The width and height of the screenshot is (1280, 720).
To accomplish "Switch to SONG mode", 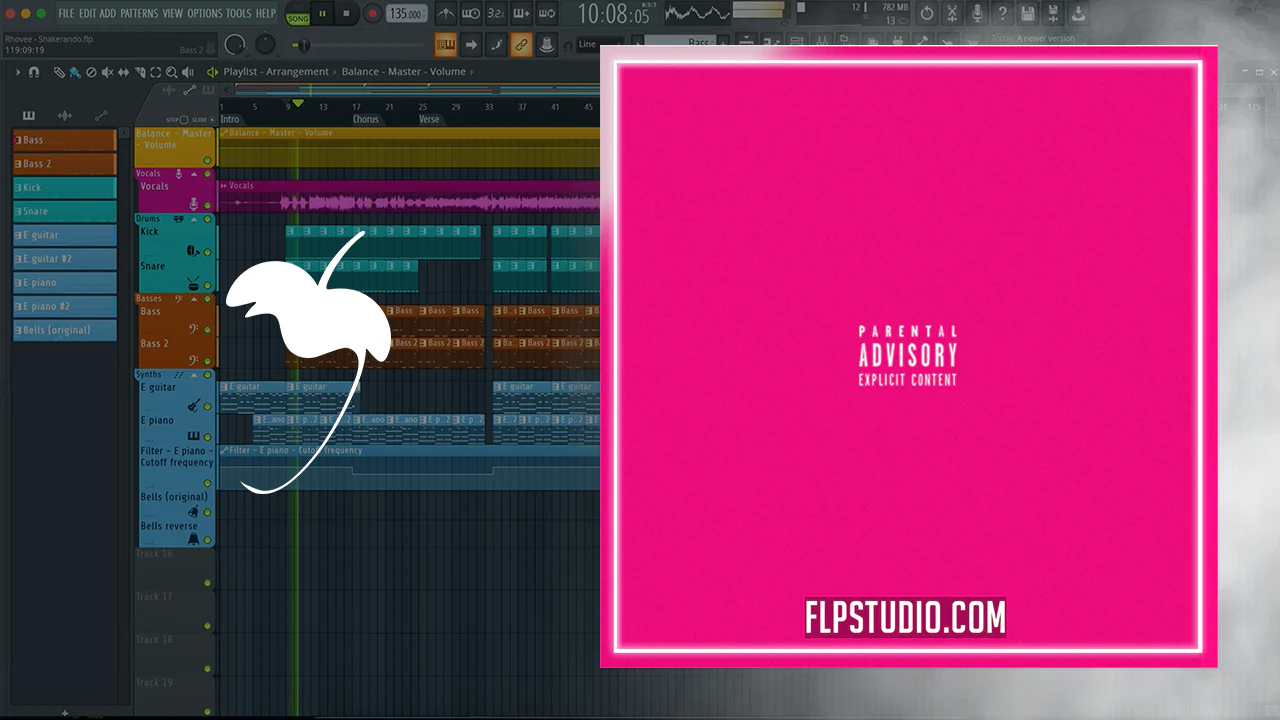I will click(x=298, y=18).
